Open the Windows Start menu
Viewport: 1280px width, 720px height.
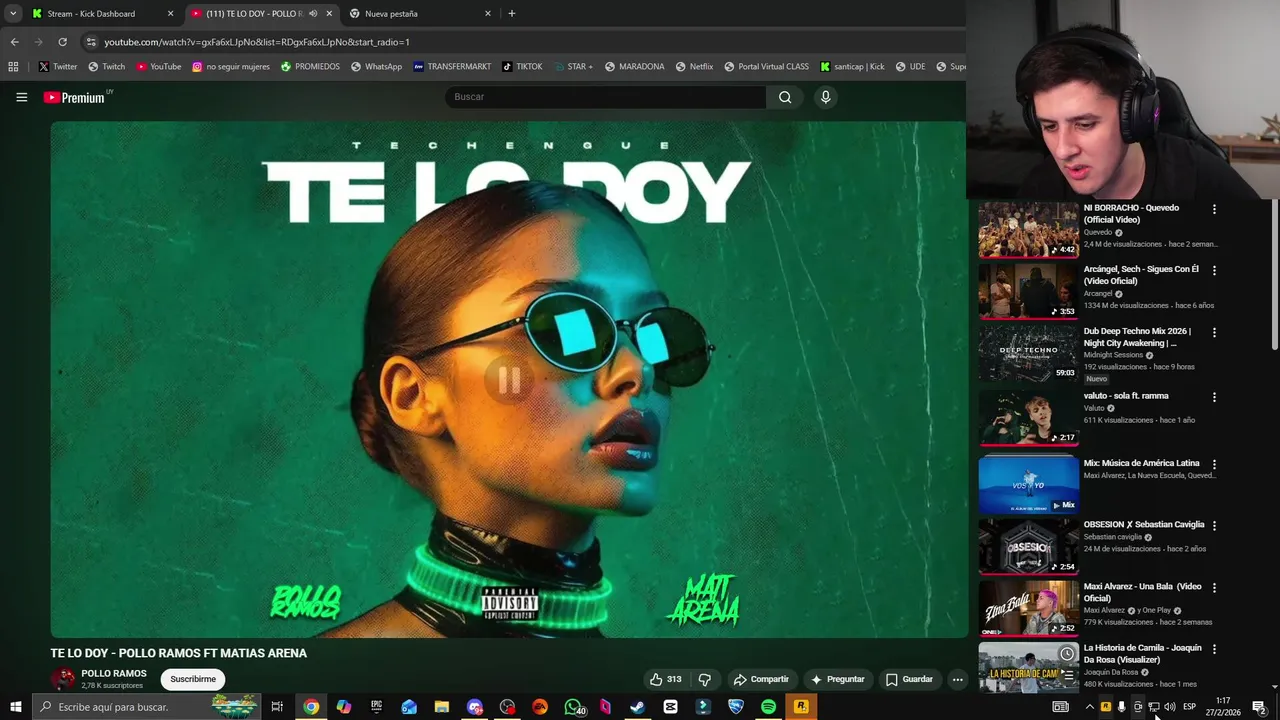click(15, 707)
